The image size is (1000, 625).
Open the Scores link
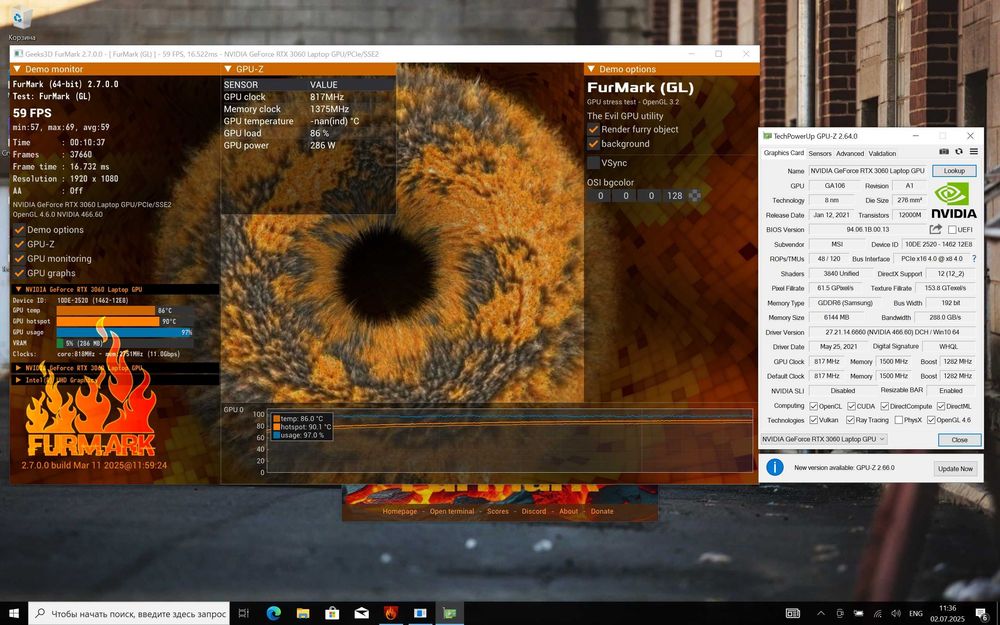point(497,511)
